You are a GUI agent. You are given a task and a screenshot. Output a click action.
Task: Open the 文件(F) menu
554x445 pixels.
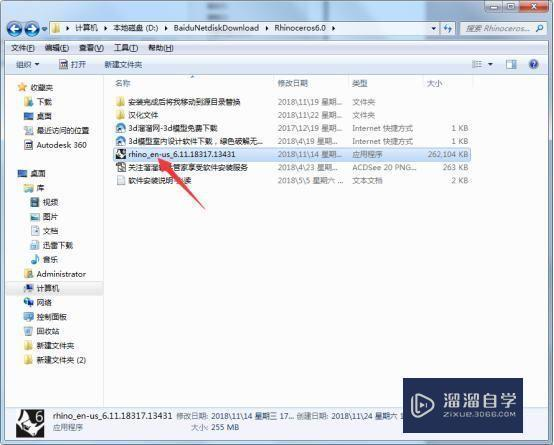23,48
